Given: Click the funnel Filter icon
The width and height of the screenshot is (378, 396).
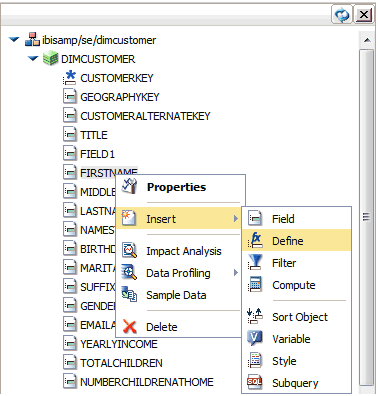Looking at the screenshot, I should [255, 262].
